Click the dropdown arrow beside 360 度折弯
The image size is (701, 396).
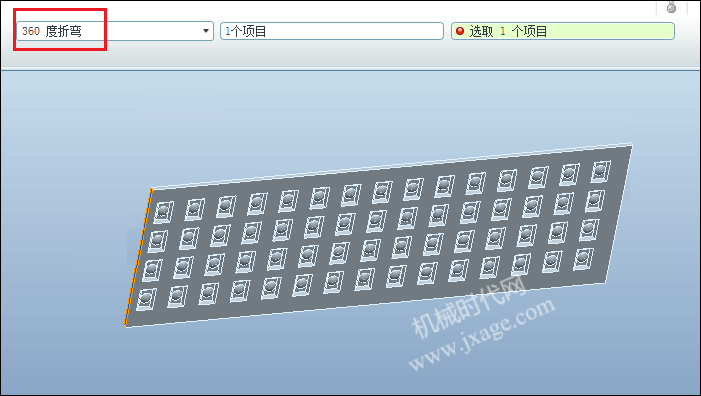tap(206, 31)
